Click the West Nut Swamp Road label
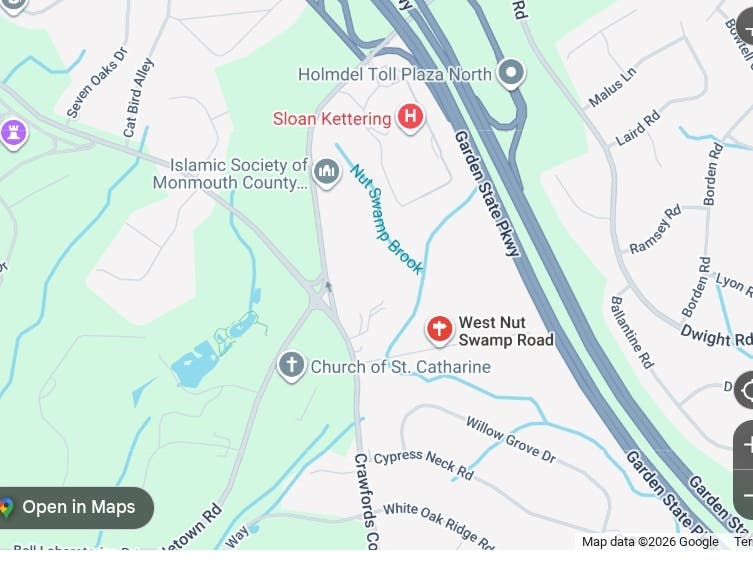 [x=506, y=331]
